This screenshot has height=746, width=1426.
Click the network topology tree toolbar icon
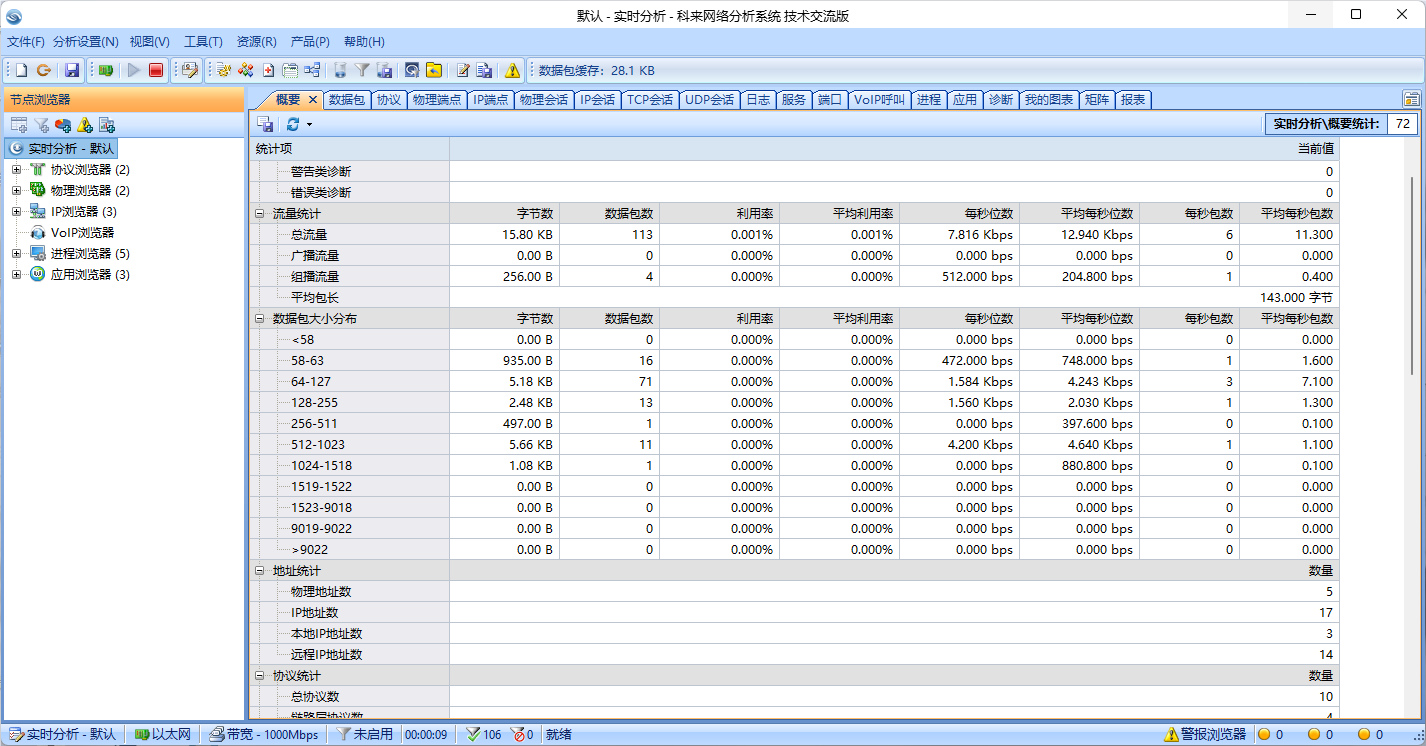(313, 70)
